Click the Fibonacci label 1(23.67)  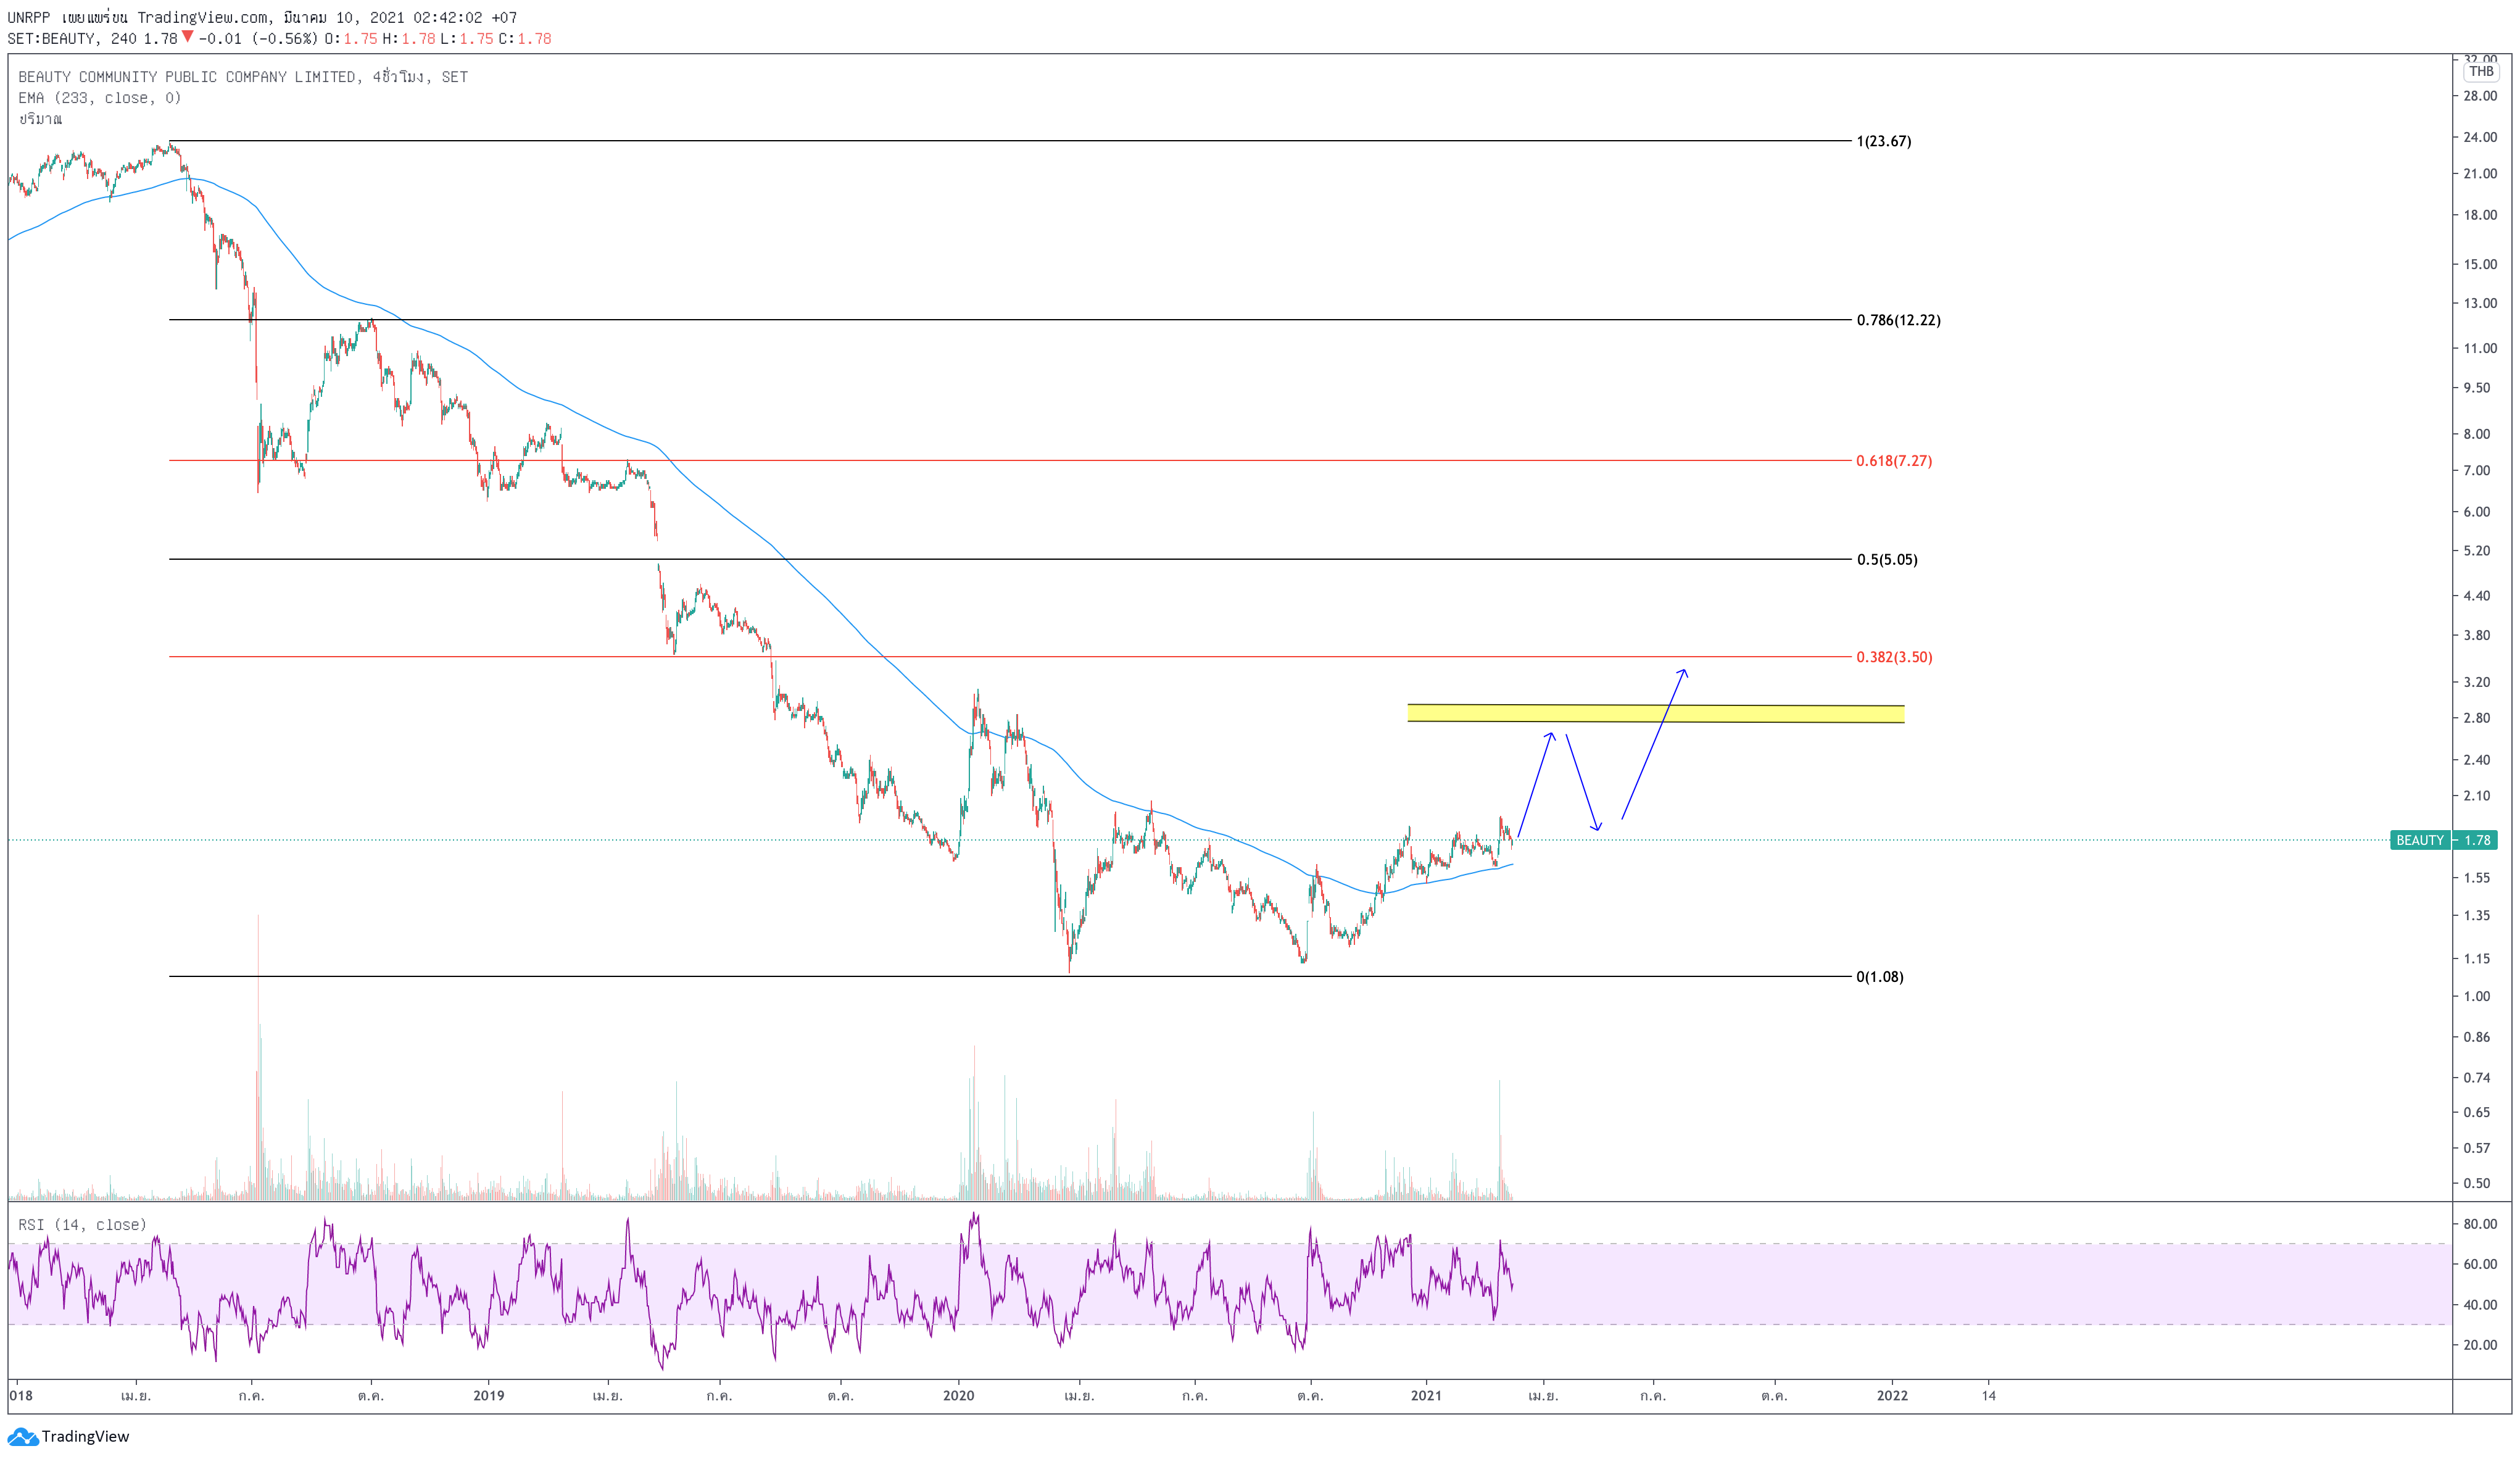coord(1883,141)
